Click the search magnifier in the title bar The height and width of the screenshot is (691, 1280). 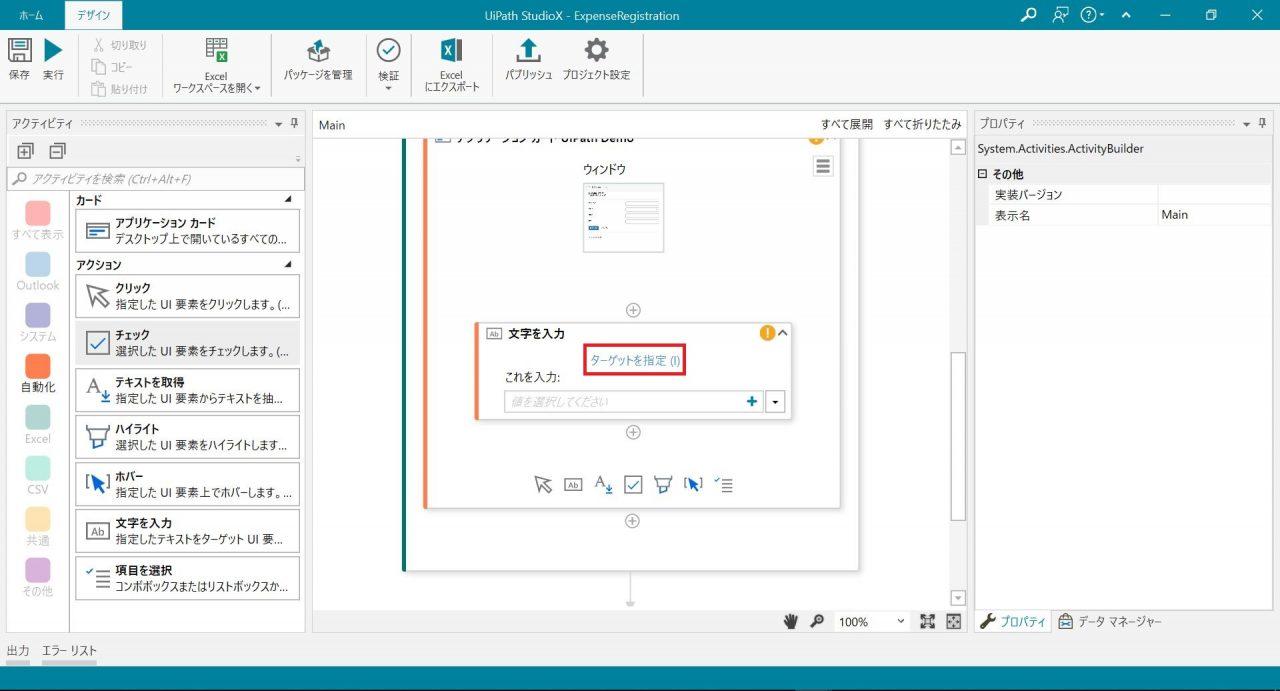click(x=1028, y=15)
